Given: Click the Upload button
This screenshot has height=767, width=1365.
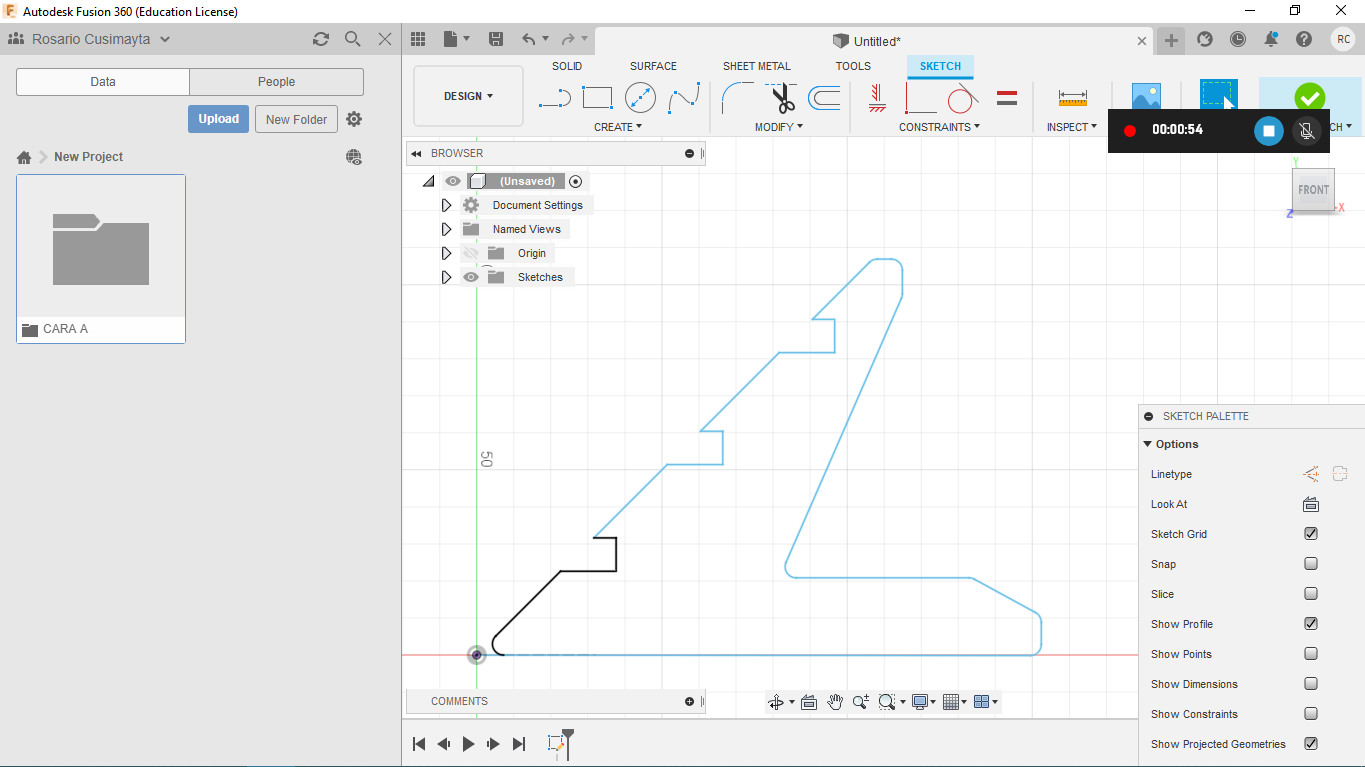Looking at the screenshot, I should coord(218,119).
